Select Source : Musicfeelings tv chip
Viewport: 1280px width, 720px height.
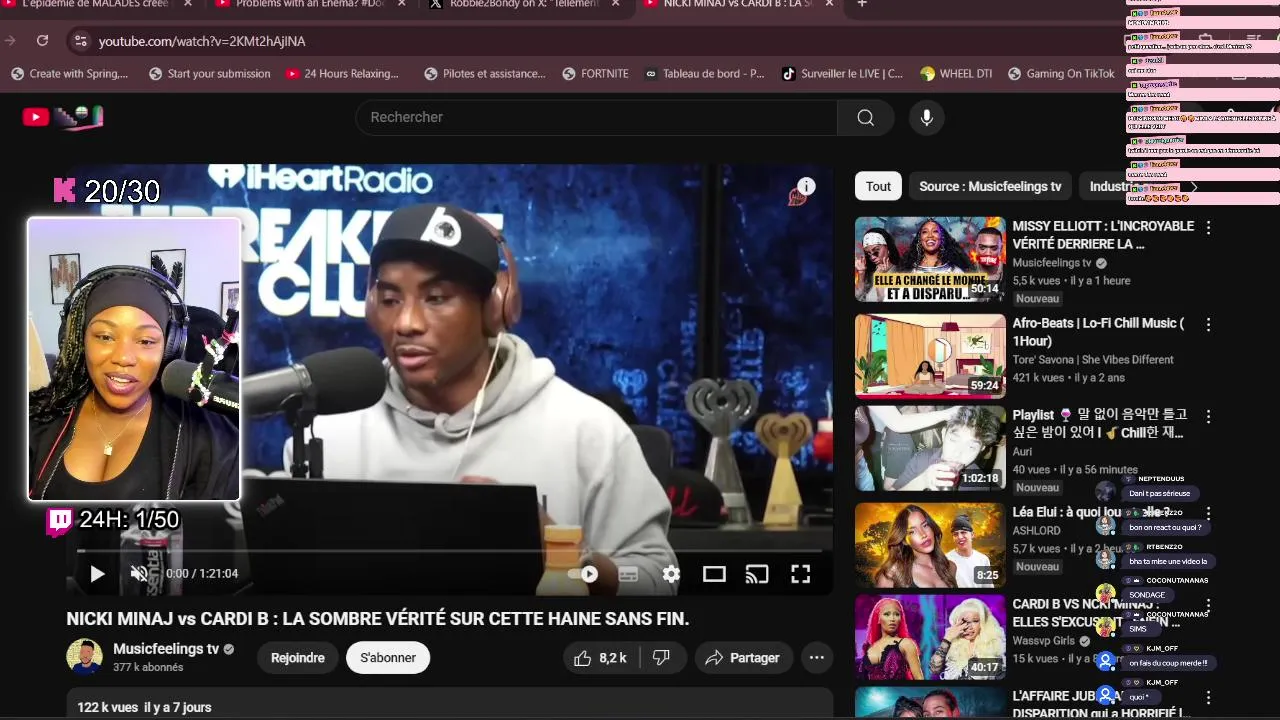coord(990,186)
